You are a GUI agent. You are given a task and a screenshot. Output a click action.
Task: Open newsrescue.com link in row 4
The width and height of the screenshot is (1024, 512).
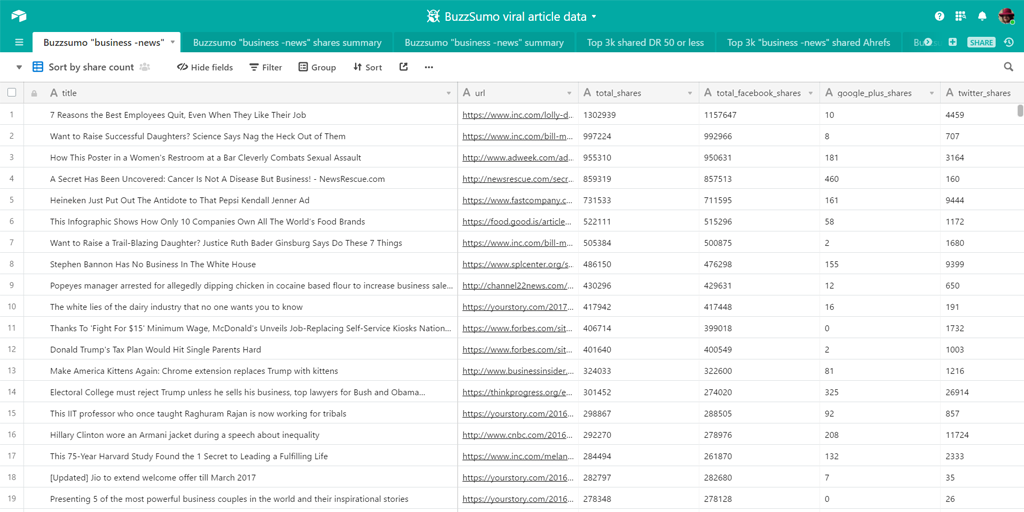pyautogui.click(x=518, y=178)
